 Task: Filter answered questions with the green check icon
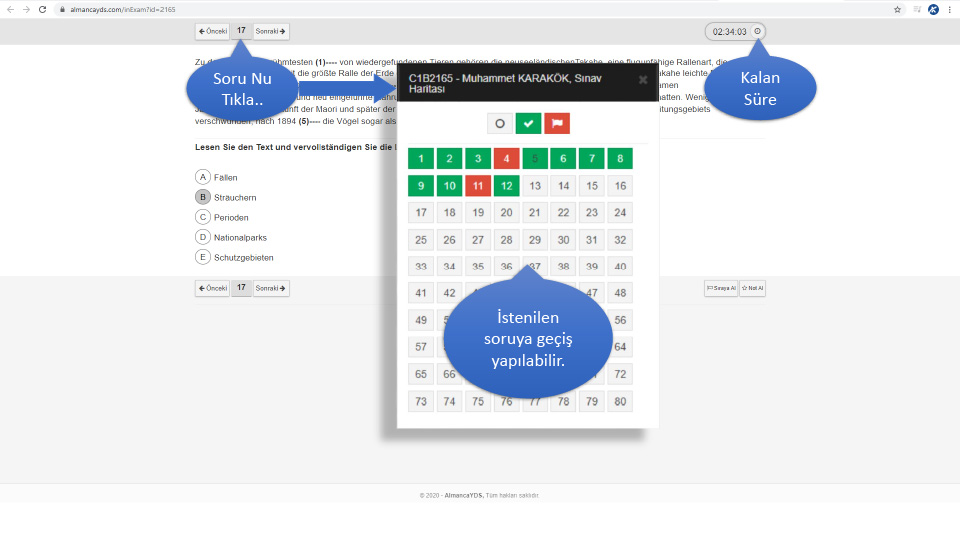click(x=528, y=124)
